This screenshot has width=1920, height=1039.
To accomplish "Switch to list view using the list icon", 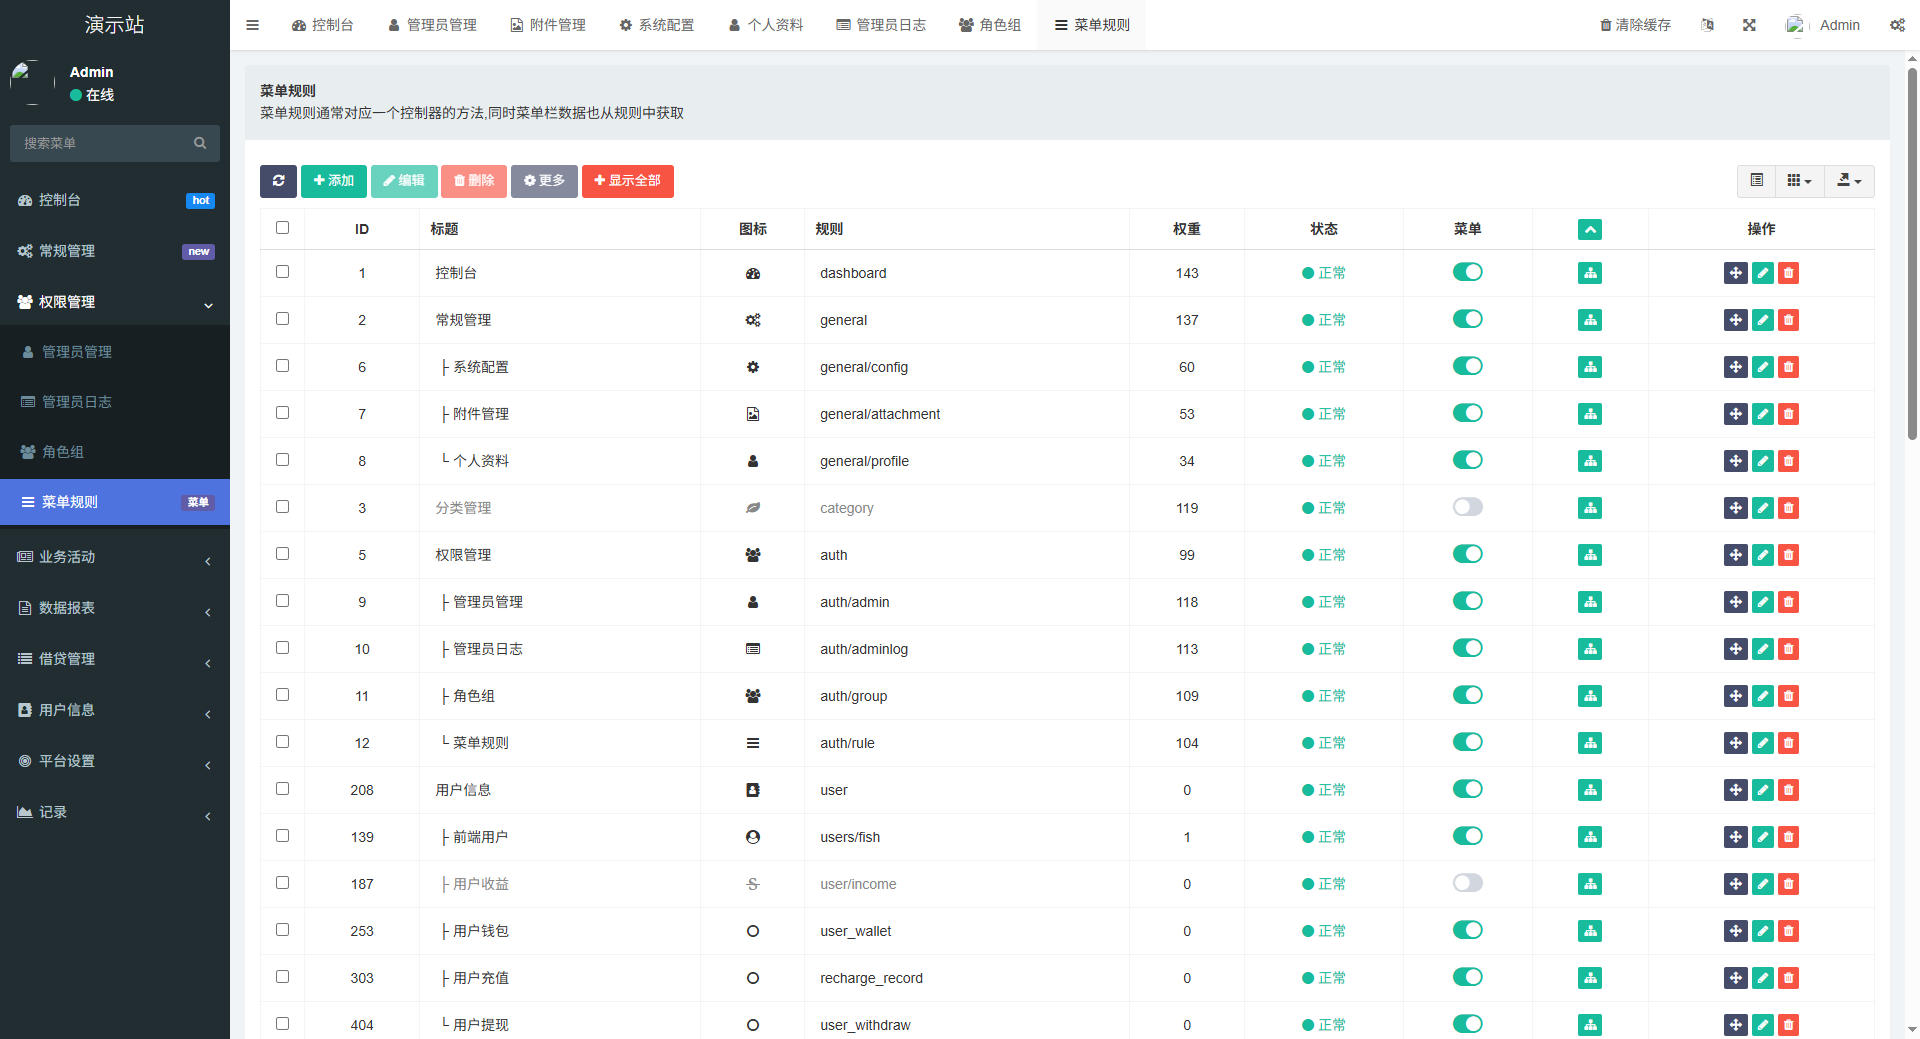I will [1757, 181].
